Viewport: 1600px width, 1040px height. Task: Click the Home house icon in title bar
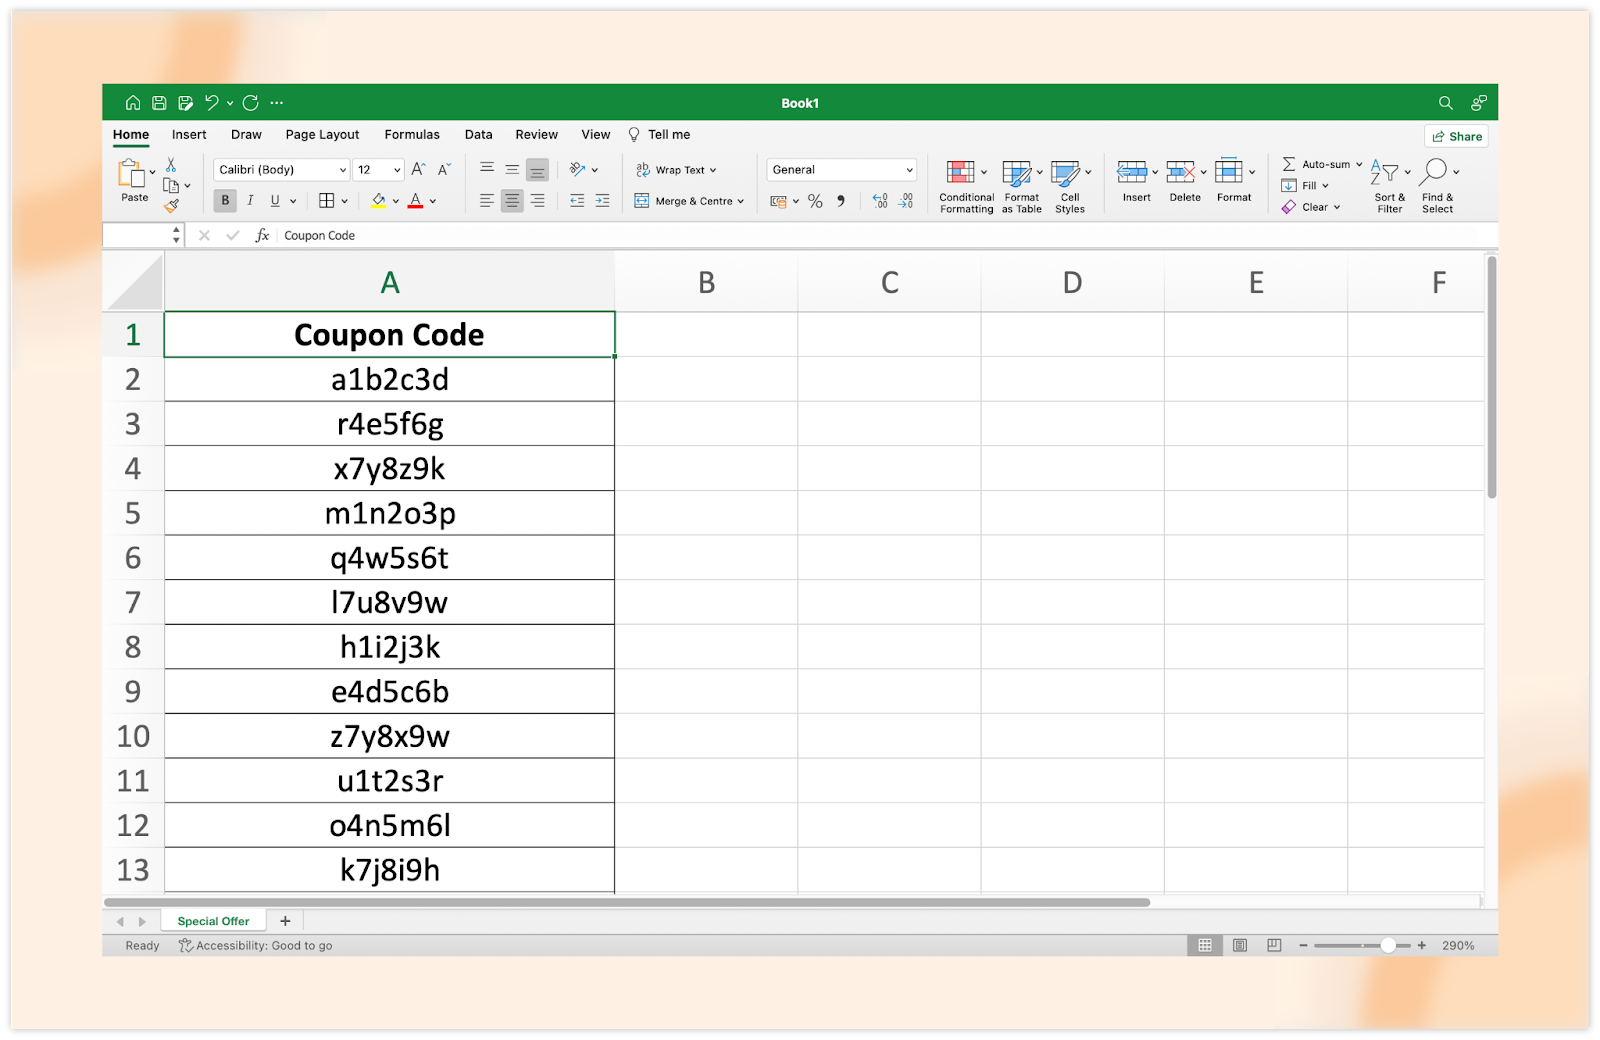pyautogui.click(x=133, y=103)
